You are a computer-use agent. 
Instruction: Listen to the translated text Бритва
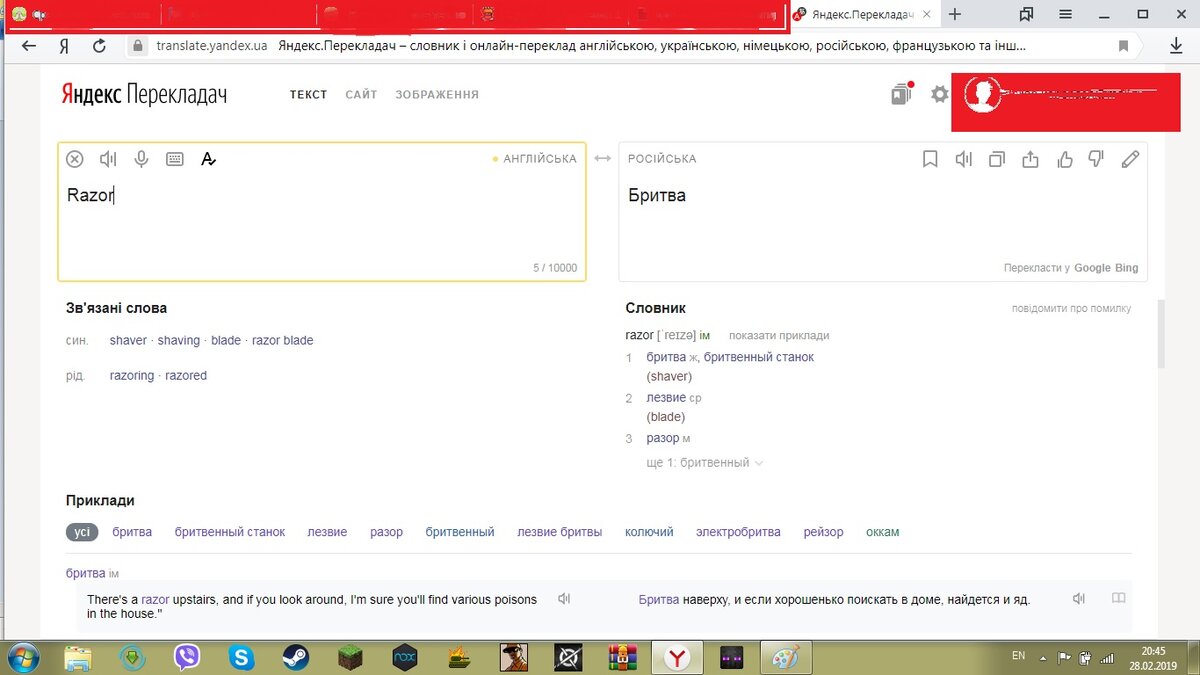[x=964, y=159]
